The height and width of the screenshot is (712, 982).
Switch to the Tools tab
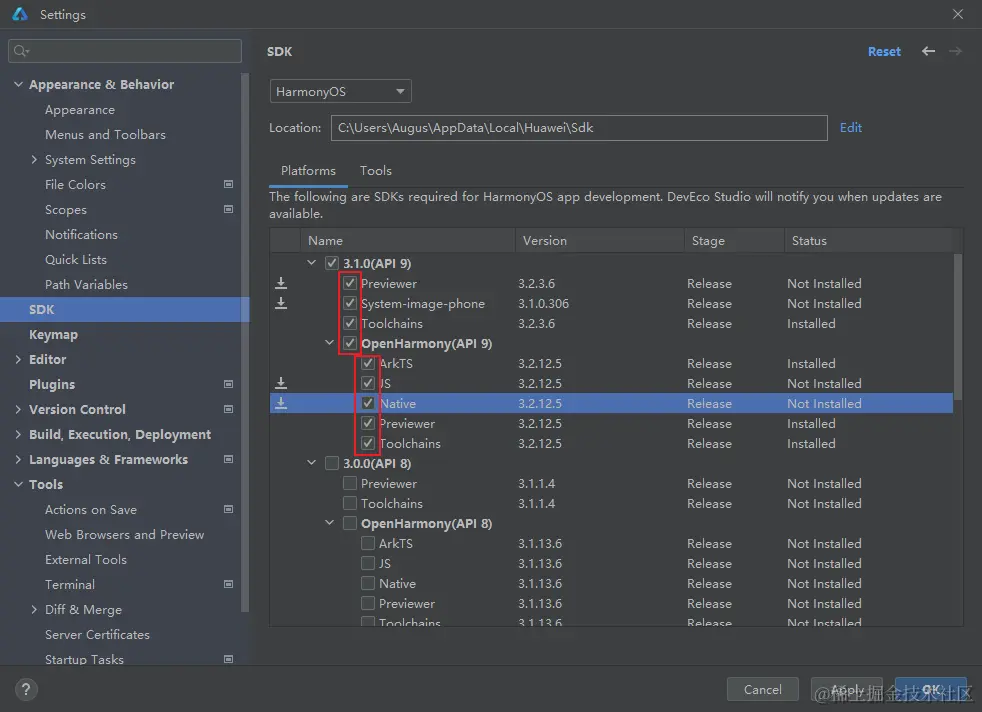pyautogui.click(x=376, y=170)
